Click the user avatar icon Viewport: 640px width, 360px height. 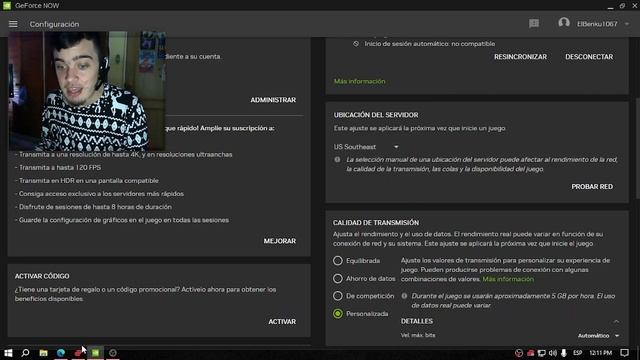[564, 23]
